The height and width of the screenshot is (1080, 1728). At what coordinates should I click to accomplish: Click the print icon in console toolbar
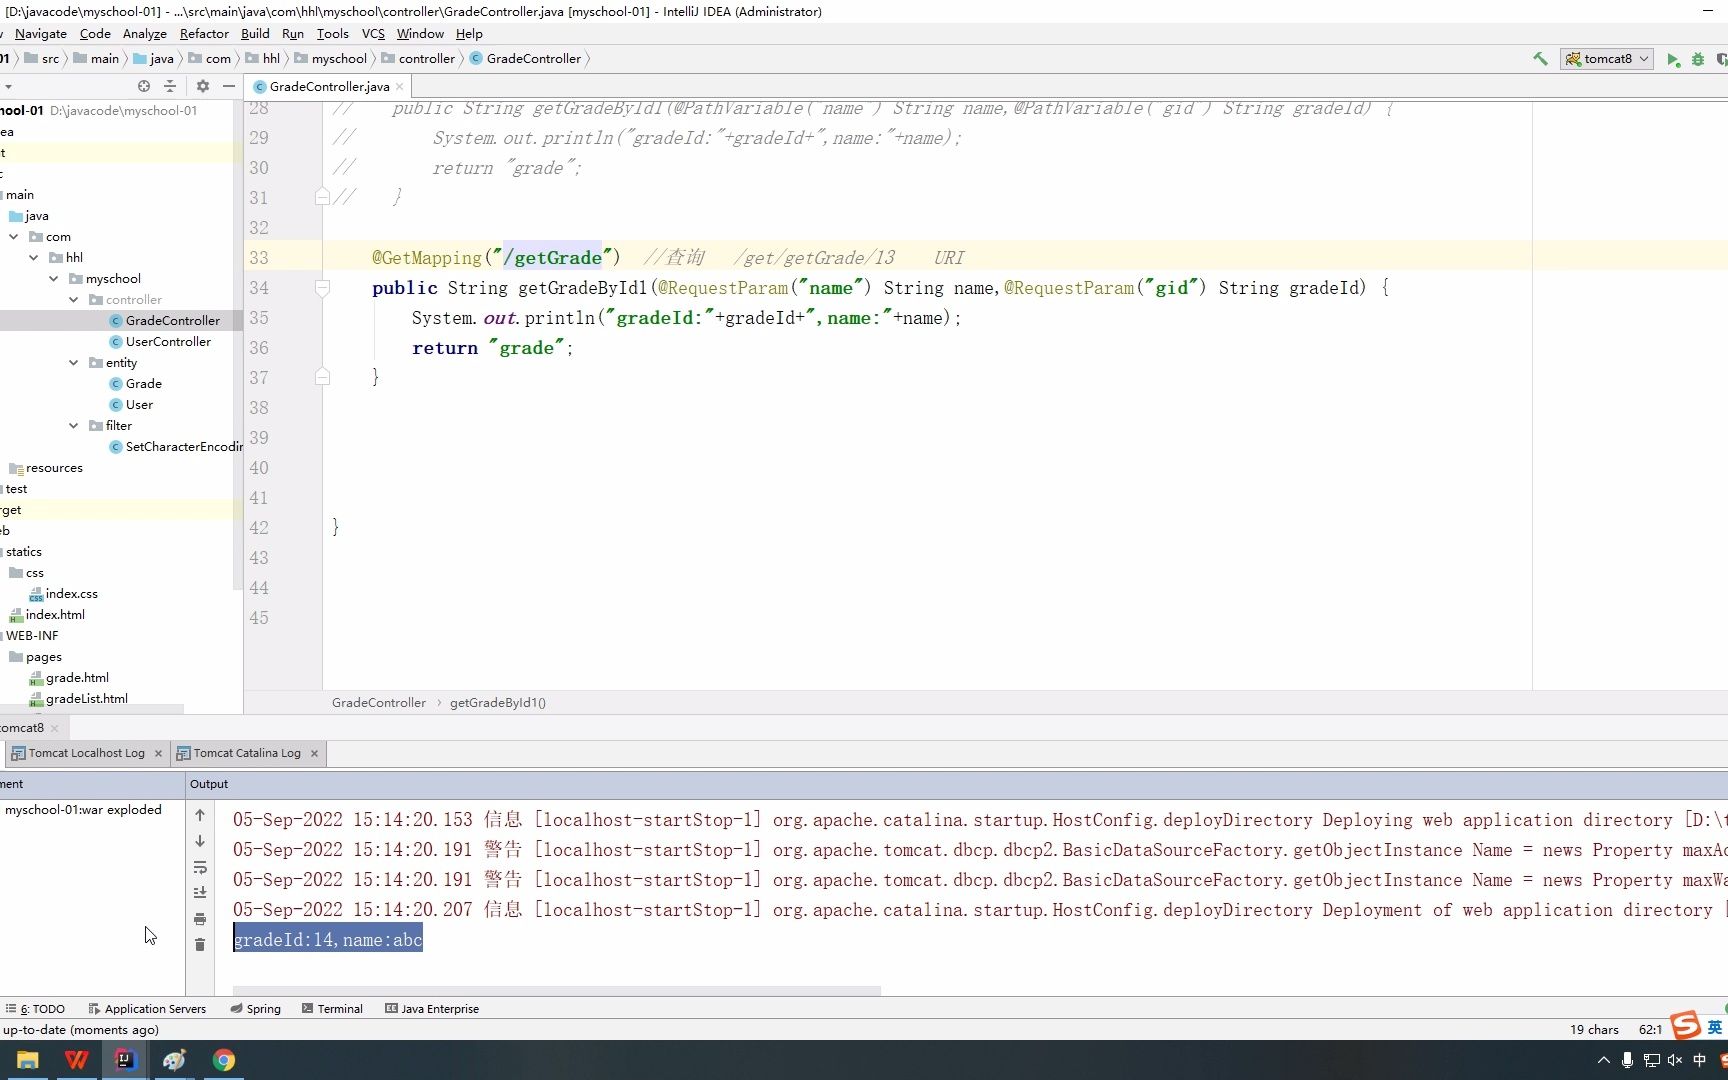click(x=200, y=919)
